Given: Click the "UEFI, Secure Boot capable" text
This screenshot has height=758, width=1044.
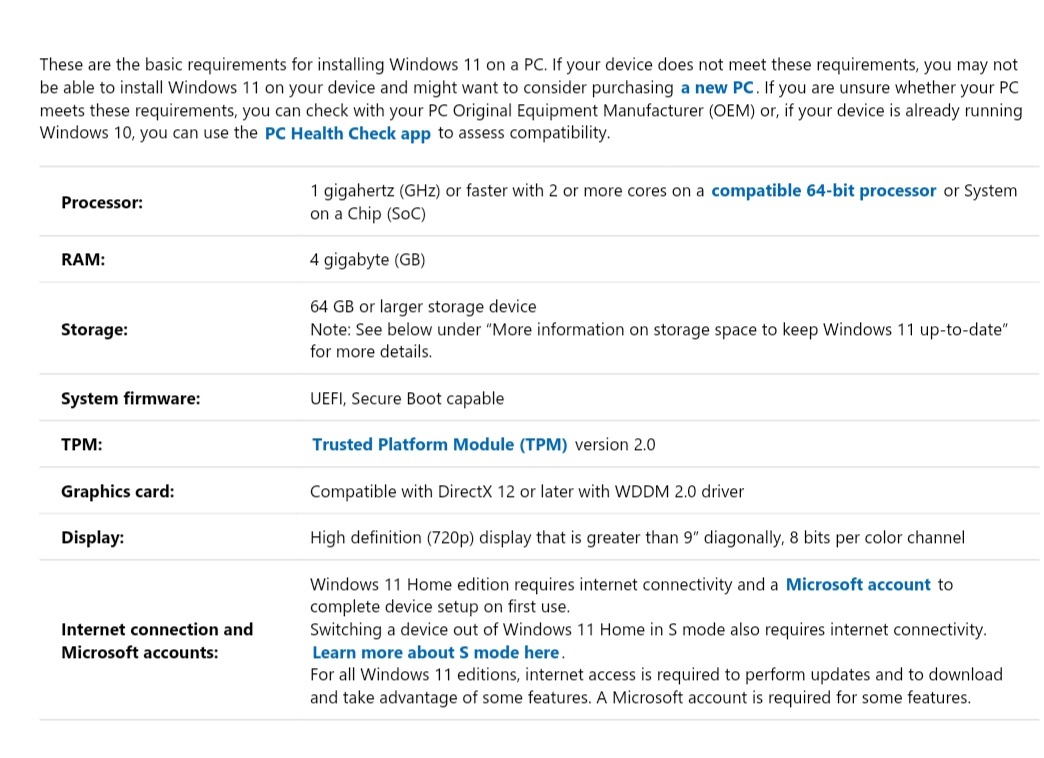Looking at the screenshot, I should tap(407, 398).
